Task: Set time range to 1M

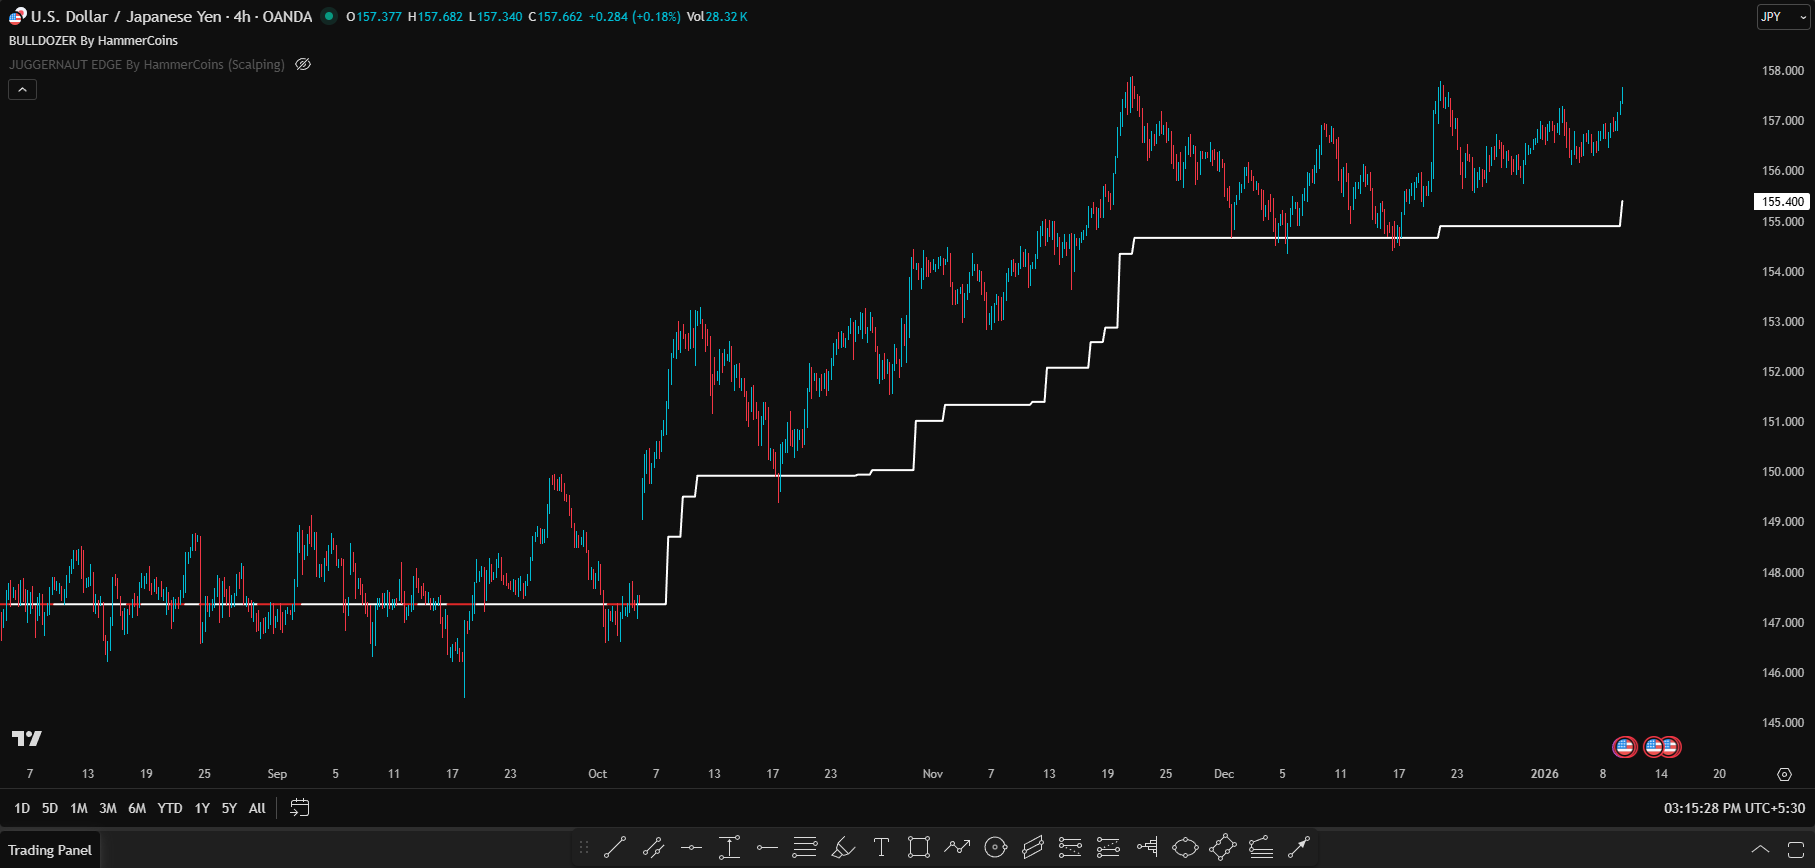Action: click(79, 808)
